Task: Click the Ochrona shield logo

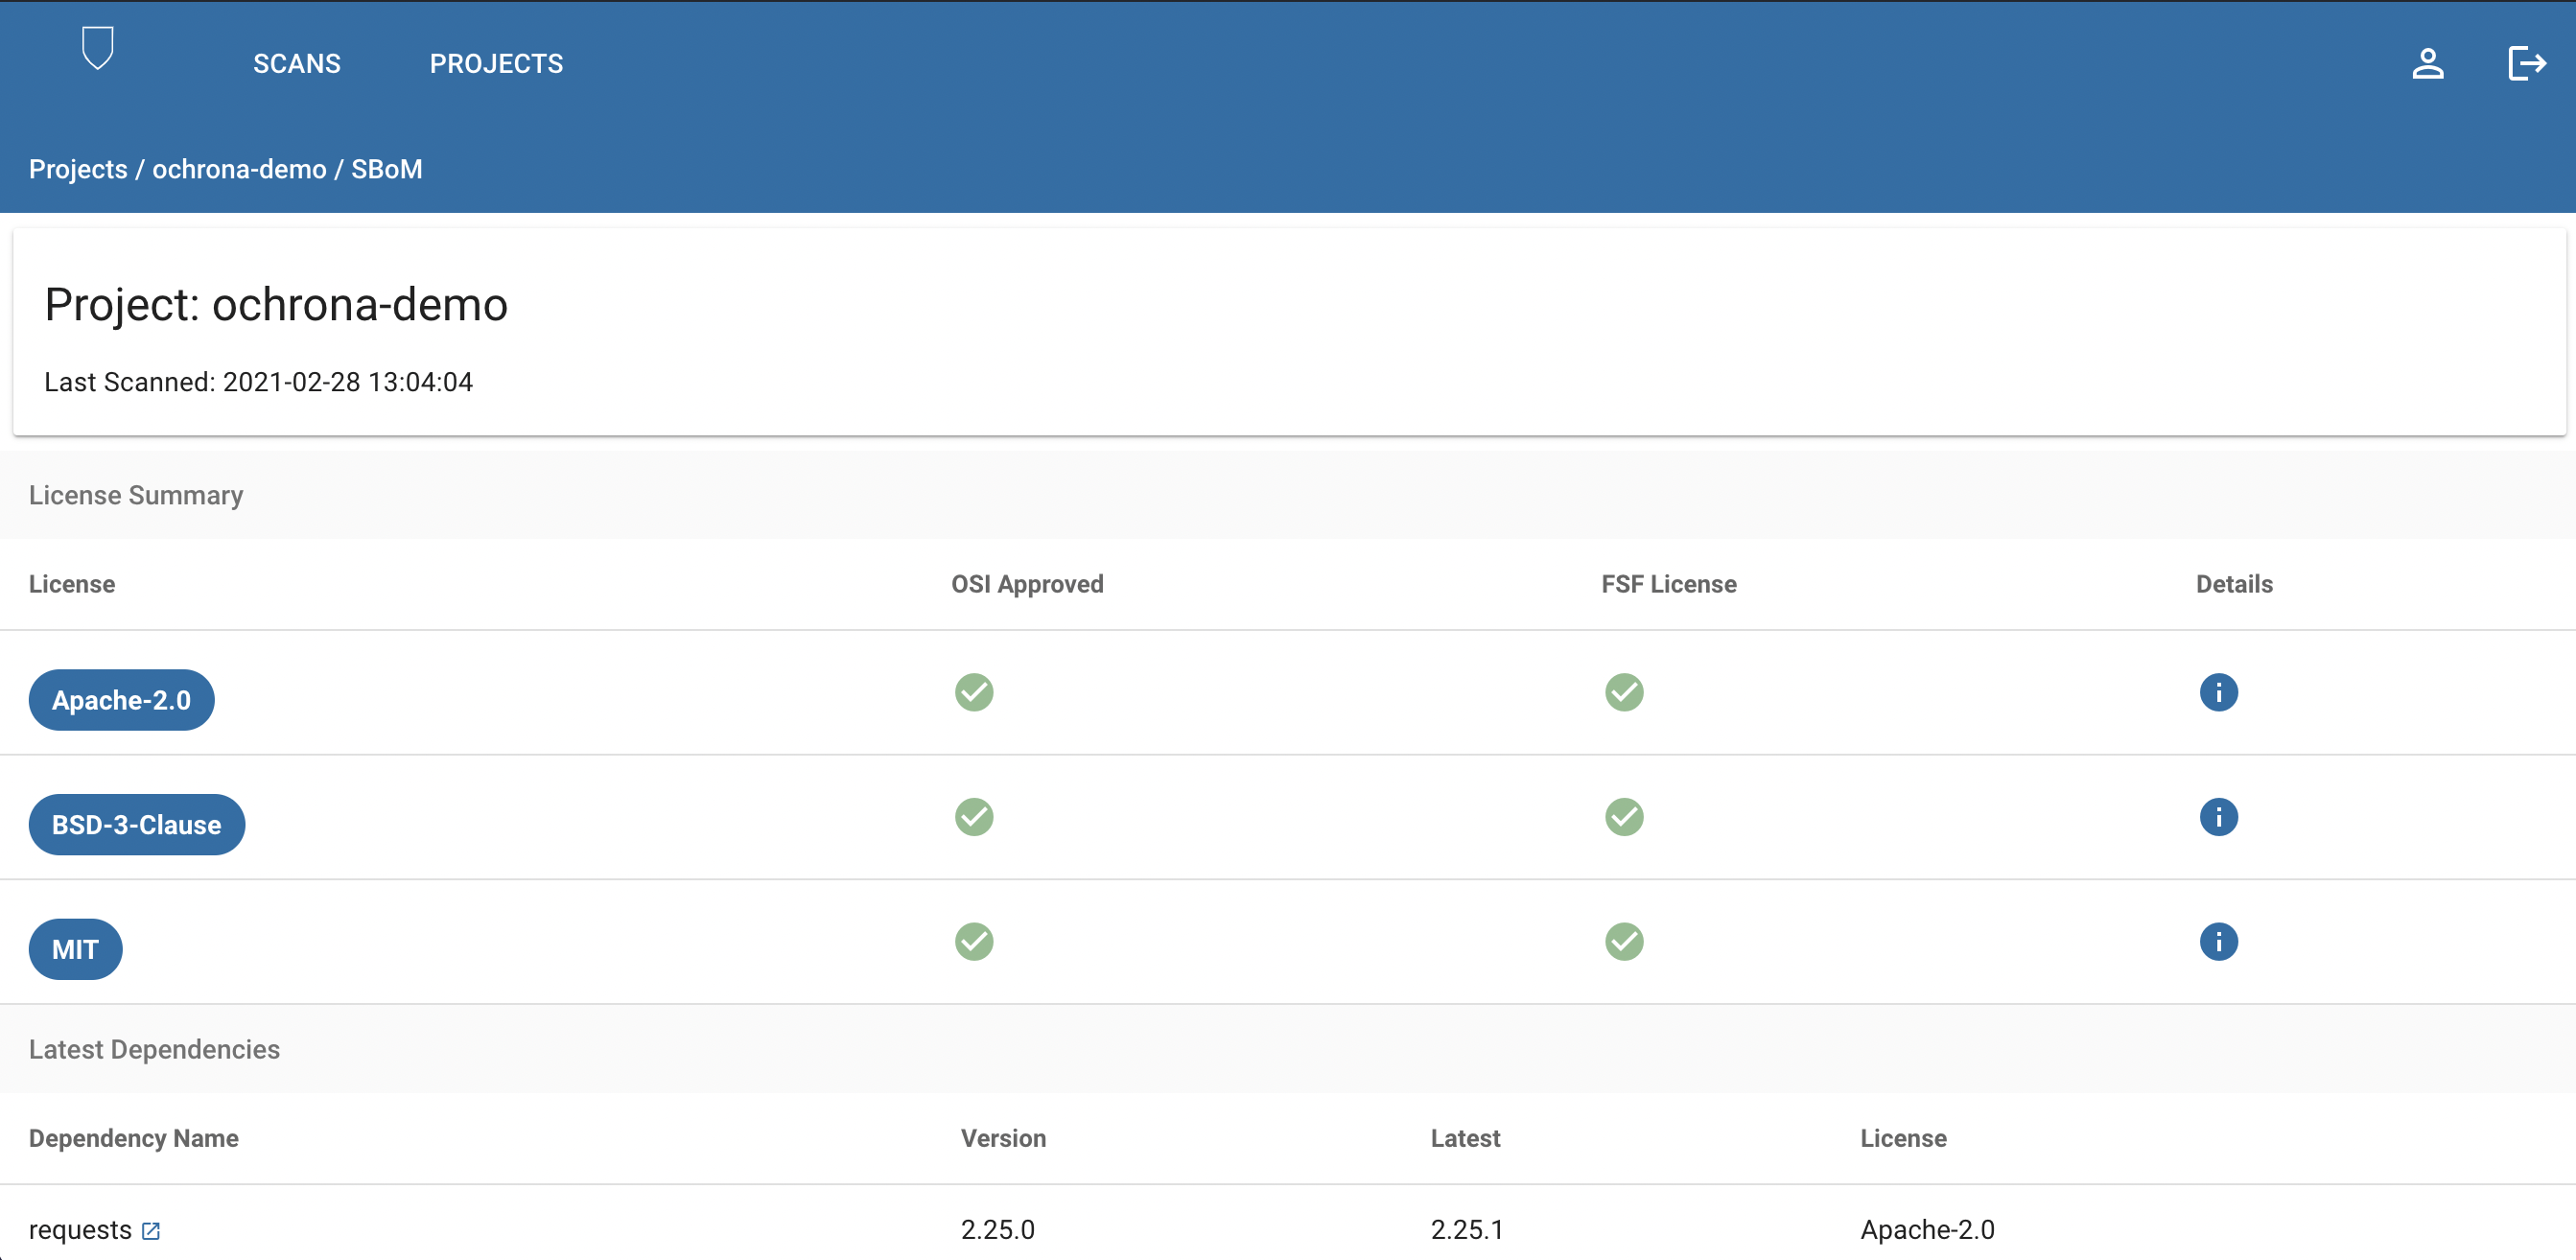Action: tap(97, 47)
